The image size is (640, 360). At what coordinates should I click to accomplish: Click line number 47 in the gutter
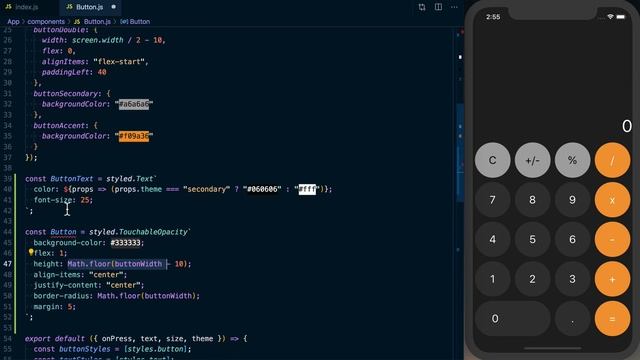8,264
